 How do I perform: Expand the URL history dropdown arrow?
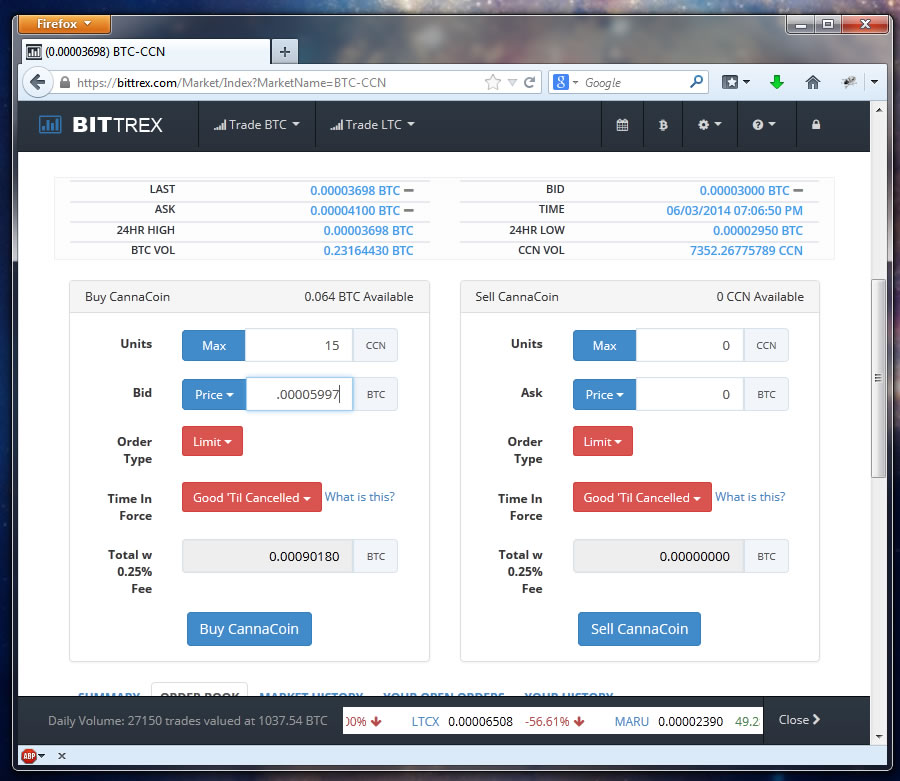[x=512, y=82]
